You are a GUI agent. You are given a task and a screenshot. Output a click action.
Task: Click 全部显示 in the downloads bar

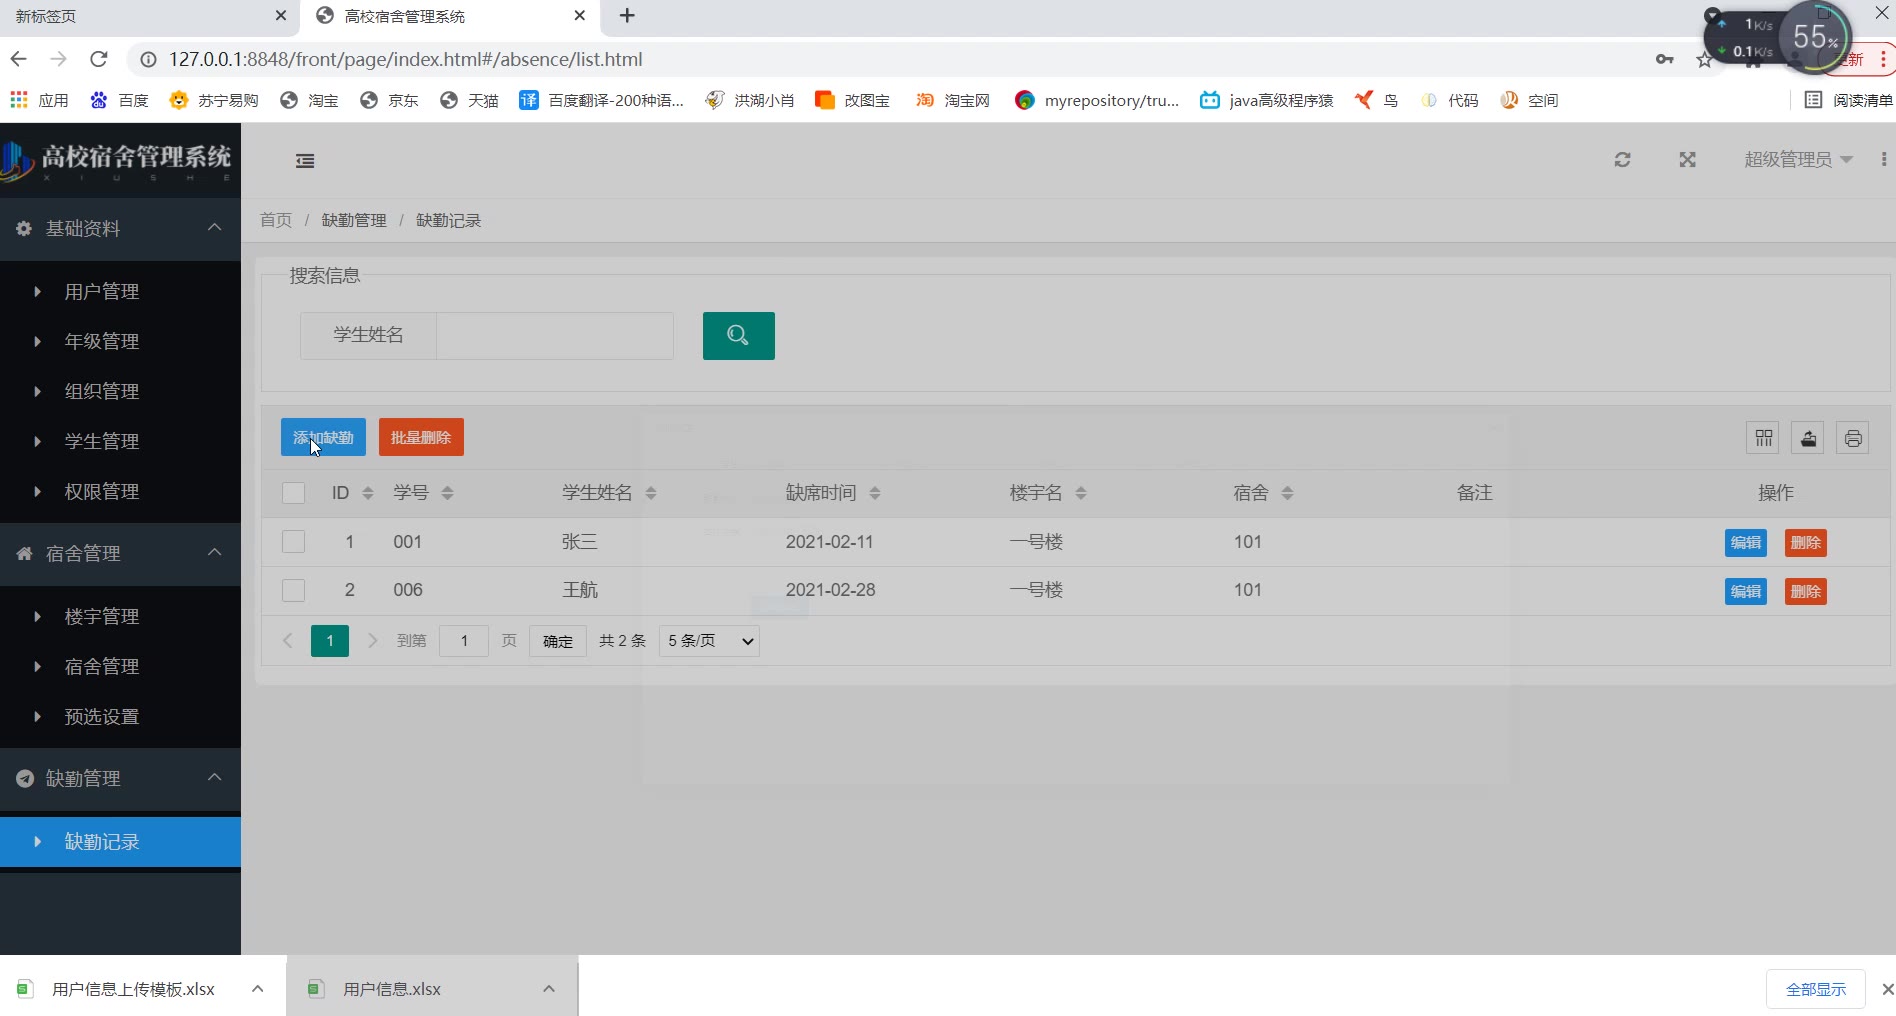(x=1816, y=989)
